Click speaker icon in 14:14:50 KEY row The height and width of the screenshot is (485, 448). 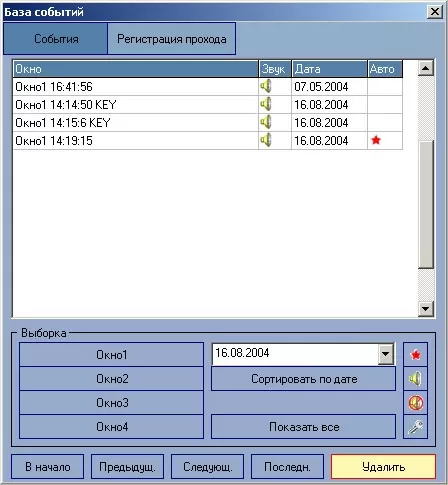pyautogui.click(x=266, y=104)
